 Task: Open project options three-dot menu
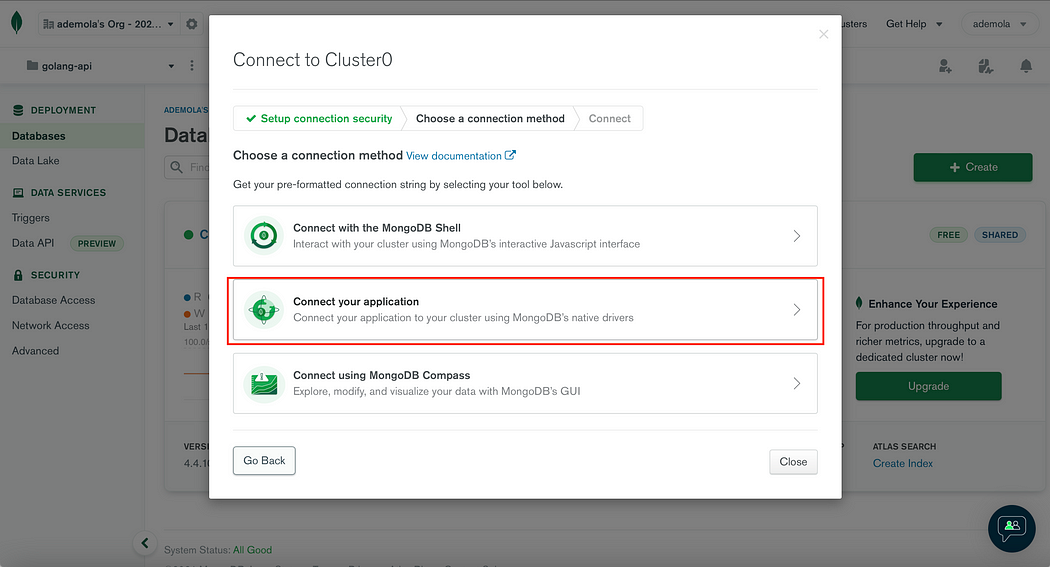tap(192, 66)
